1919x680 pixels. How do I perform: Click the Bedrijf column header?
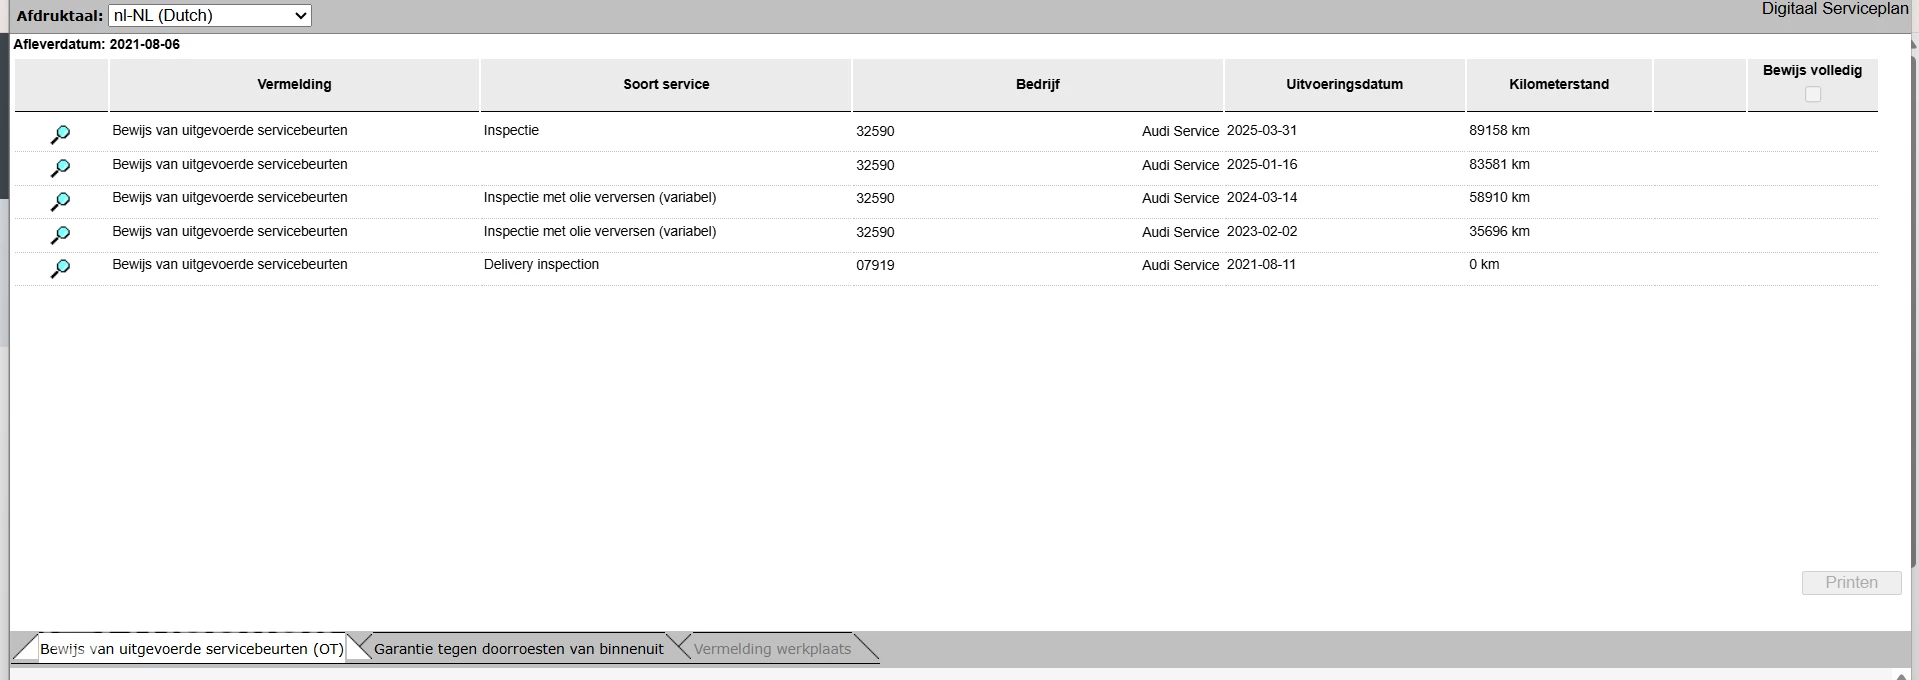(1037, 84)
